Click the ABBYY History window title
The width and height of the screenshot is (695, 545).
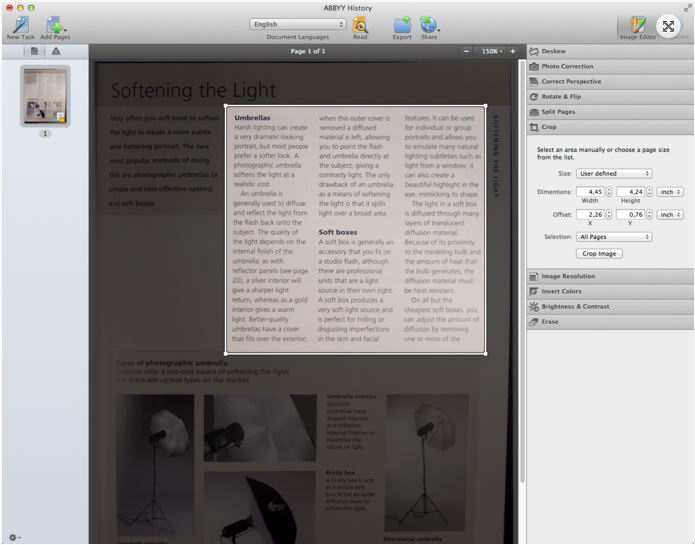[x=348, y=8]
